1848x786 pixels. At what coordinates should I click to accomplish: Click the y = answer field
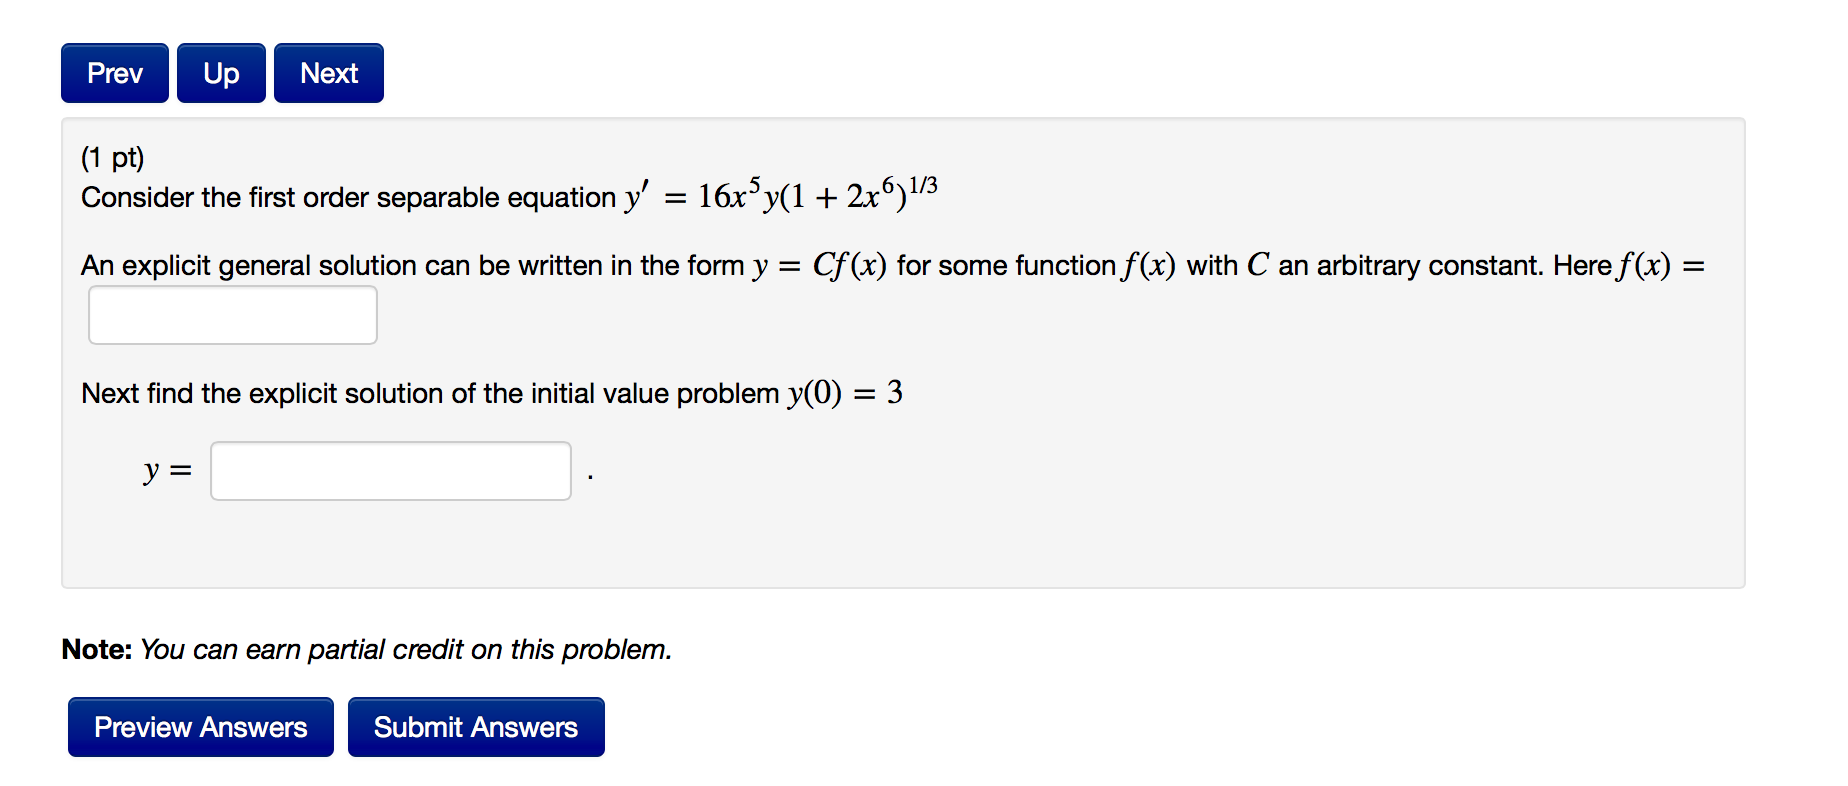pyautogui.click(x=390, y=471)
